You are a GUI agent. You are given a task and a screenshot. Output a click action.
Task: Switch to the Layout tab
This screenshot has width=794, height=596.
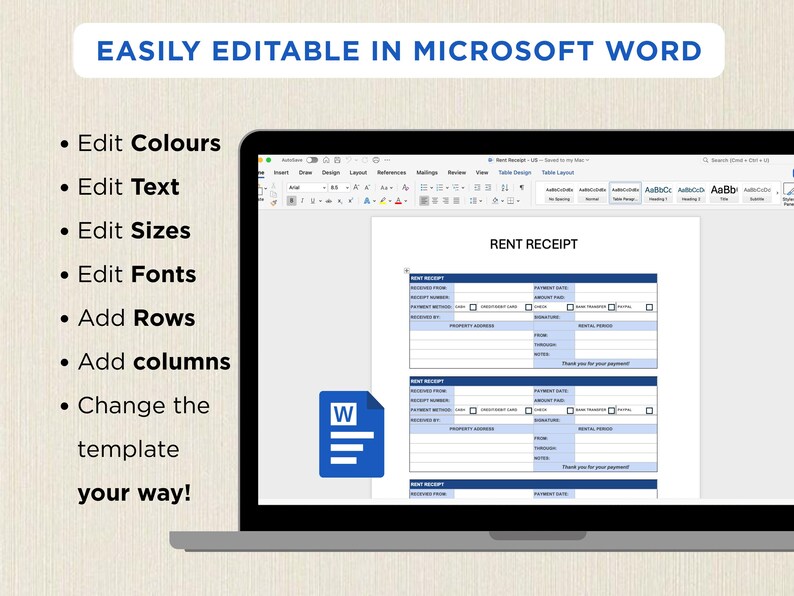tap(358, 173)
